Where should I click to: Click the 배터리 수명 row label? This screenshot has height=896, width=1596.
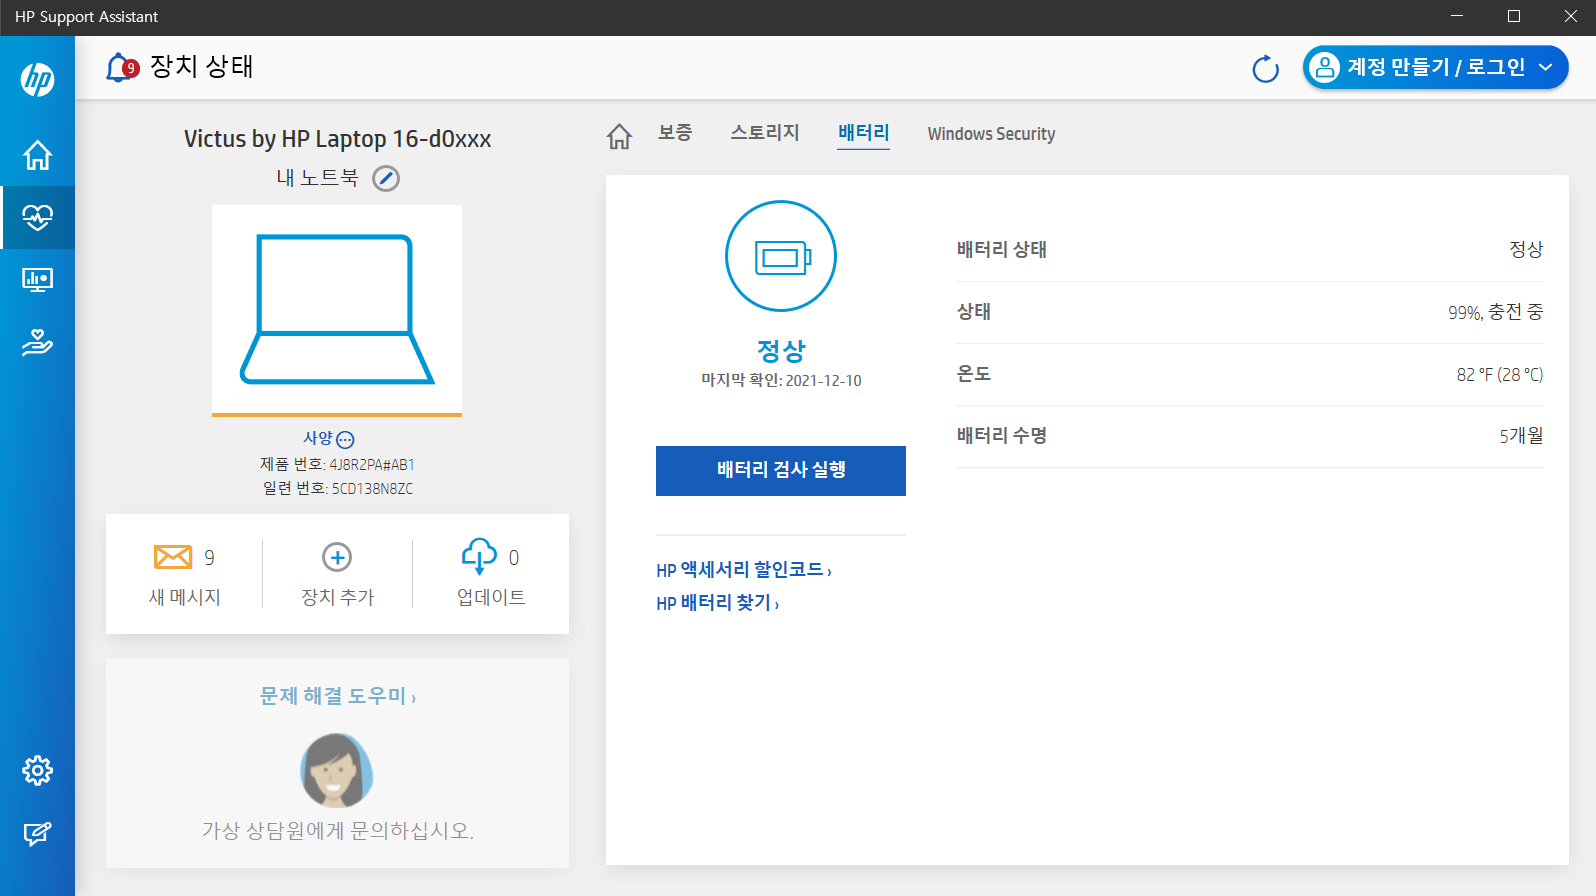(1001, 436)
